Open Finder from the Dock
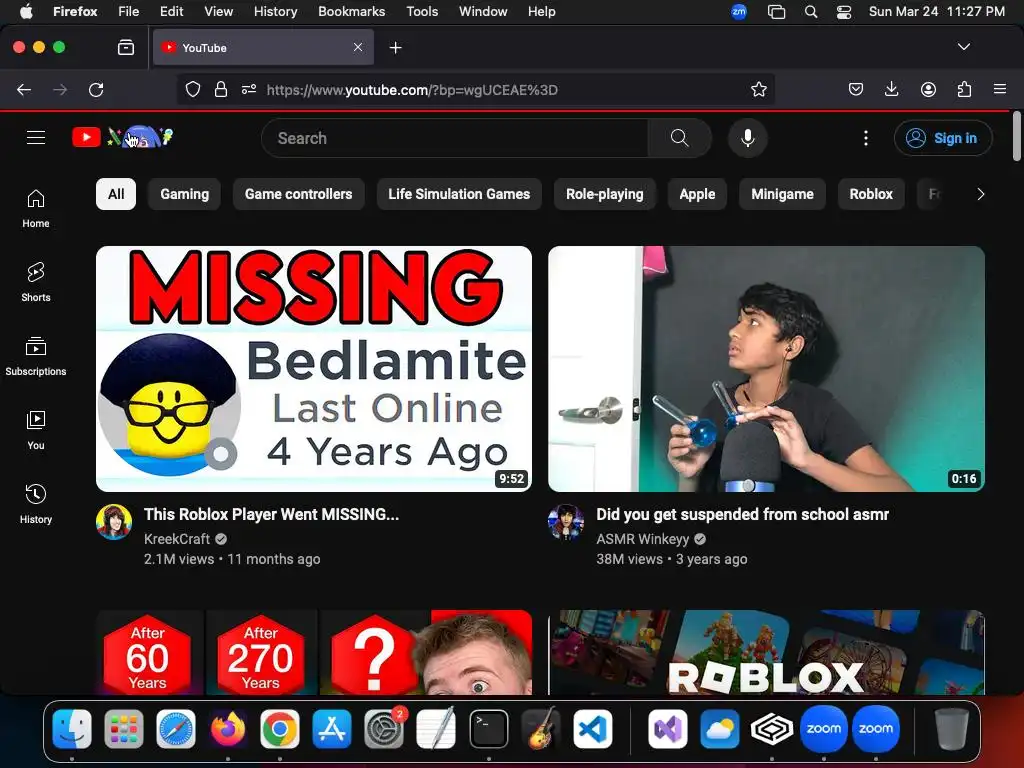The width and height of the screenshot is (1024, 768). [x=72, y=728]
